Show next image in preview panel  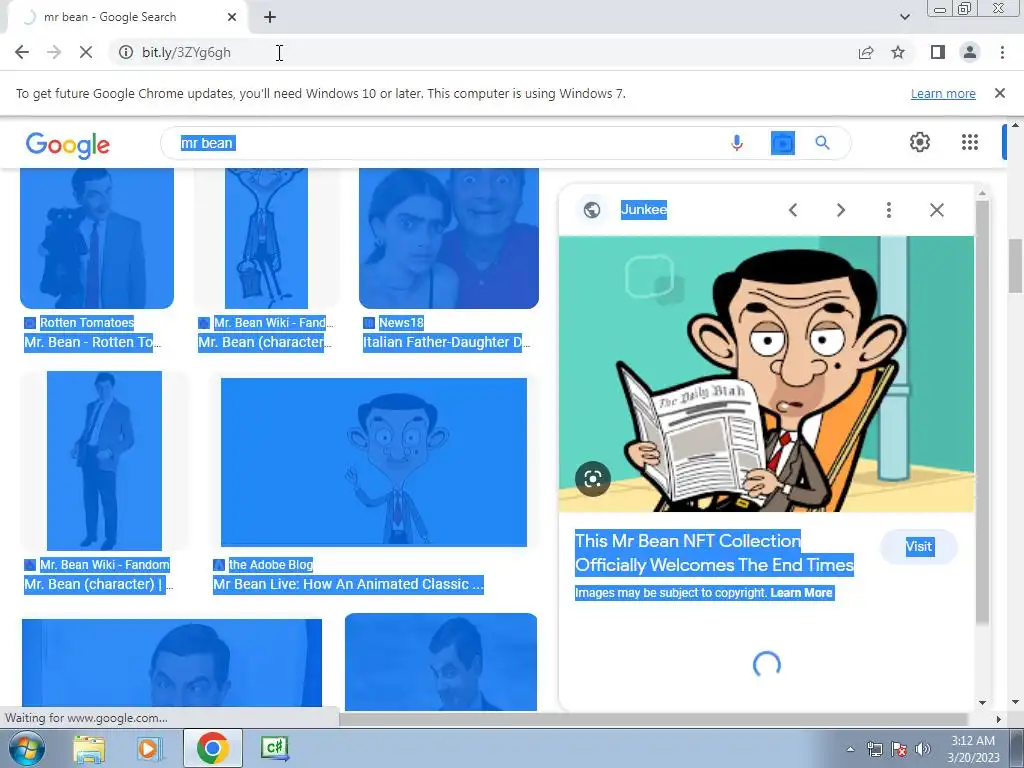pyautogui.click(x=840, y=210)
